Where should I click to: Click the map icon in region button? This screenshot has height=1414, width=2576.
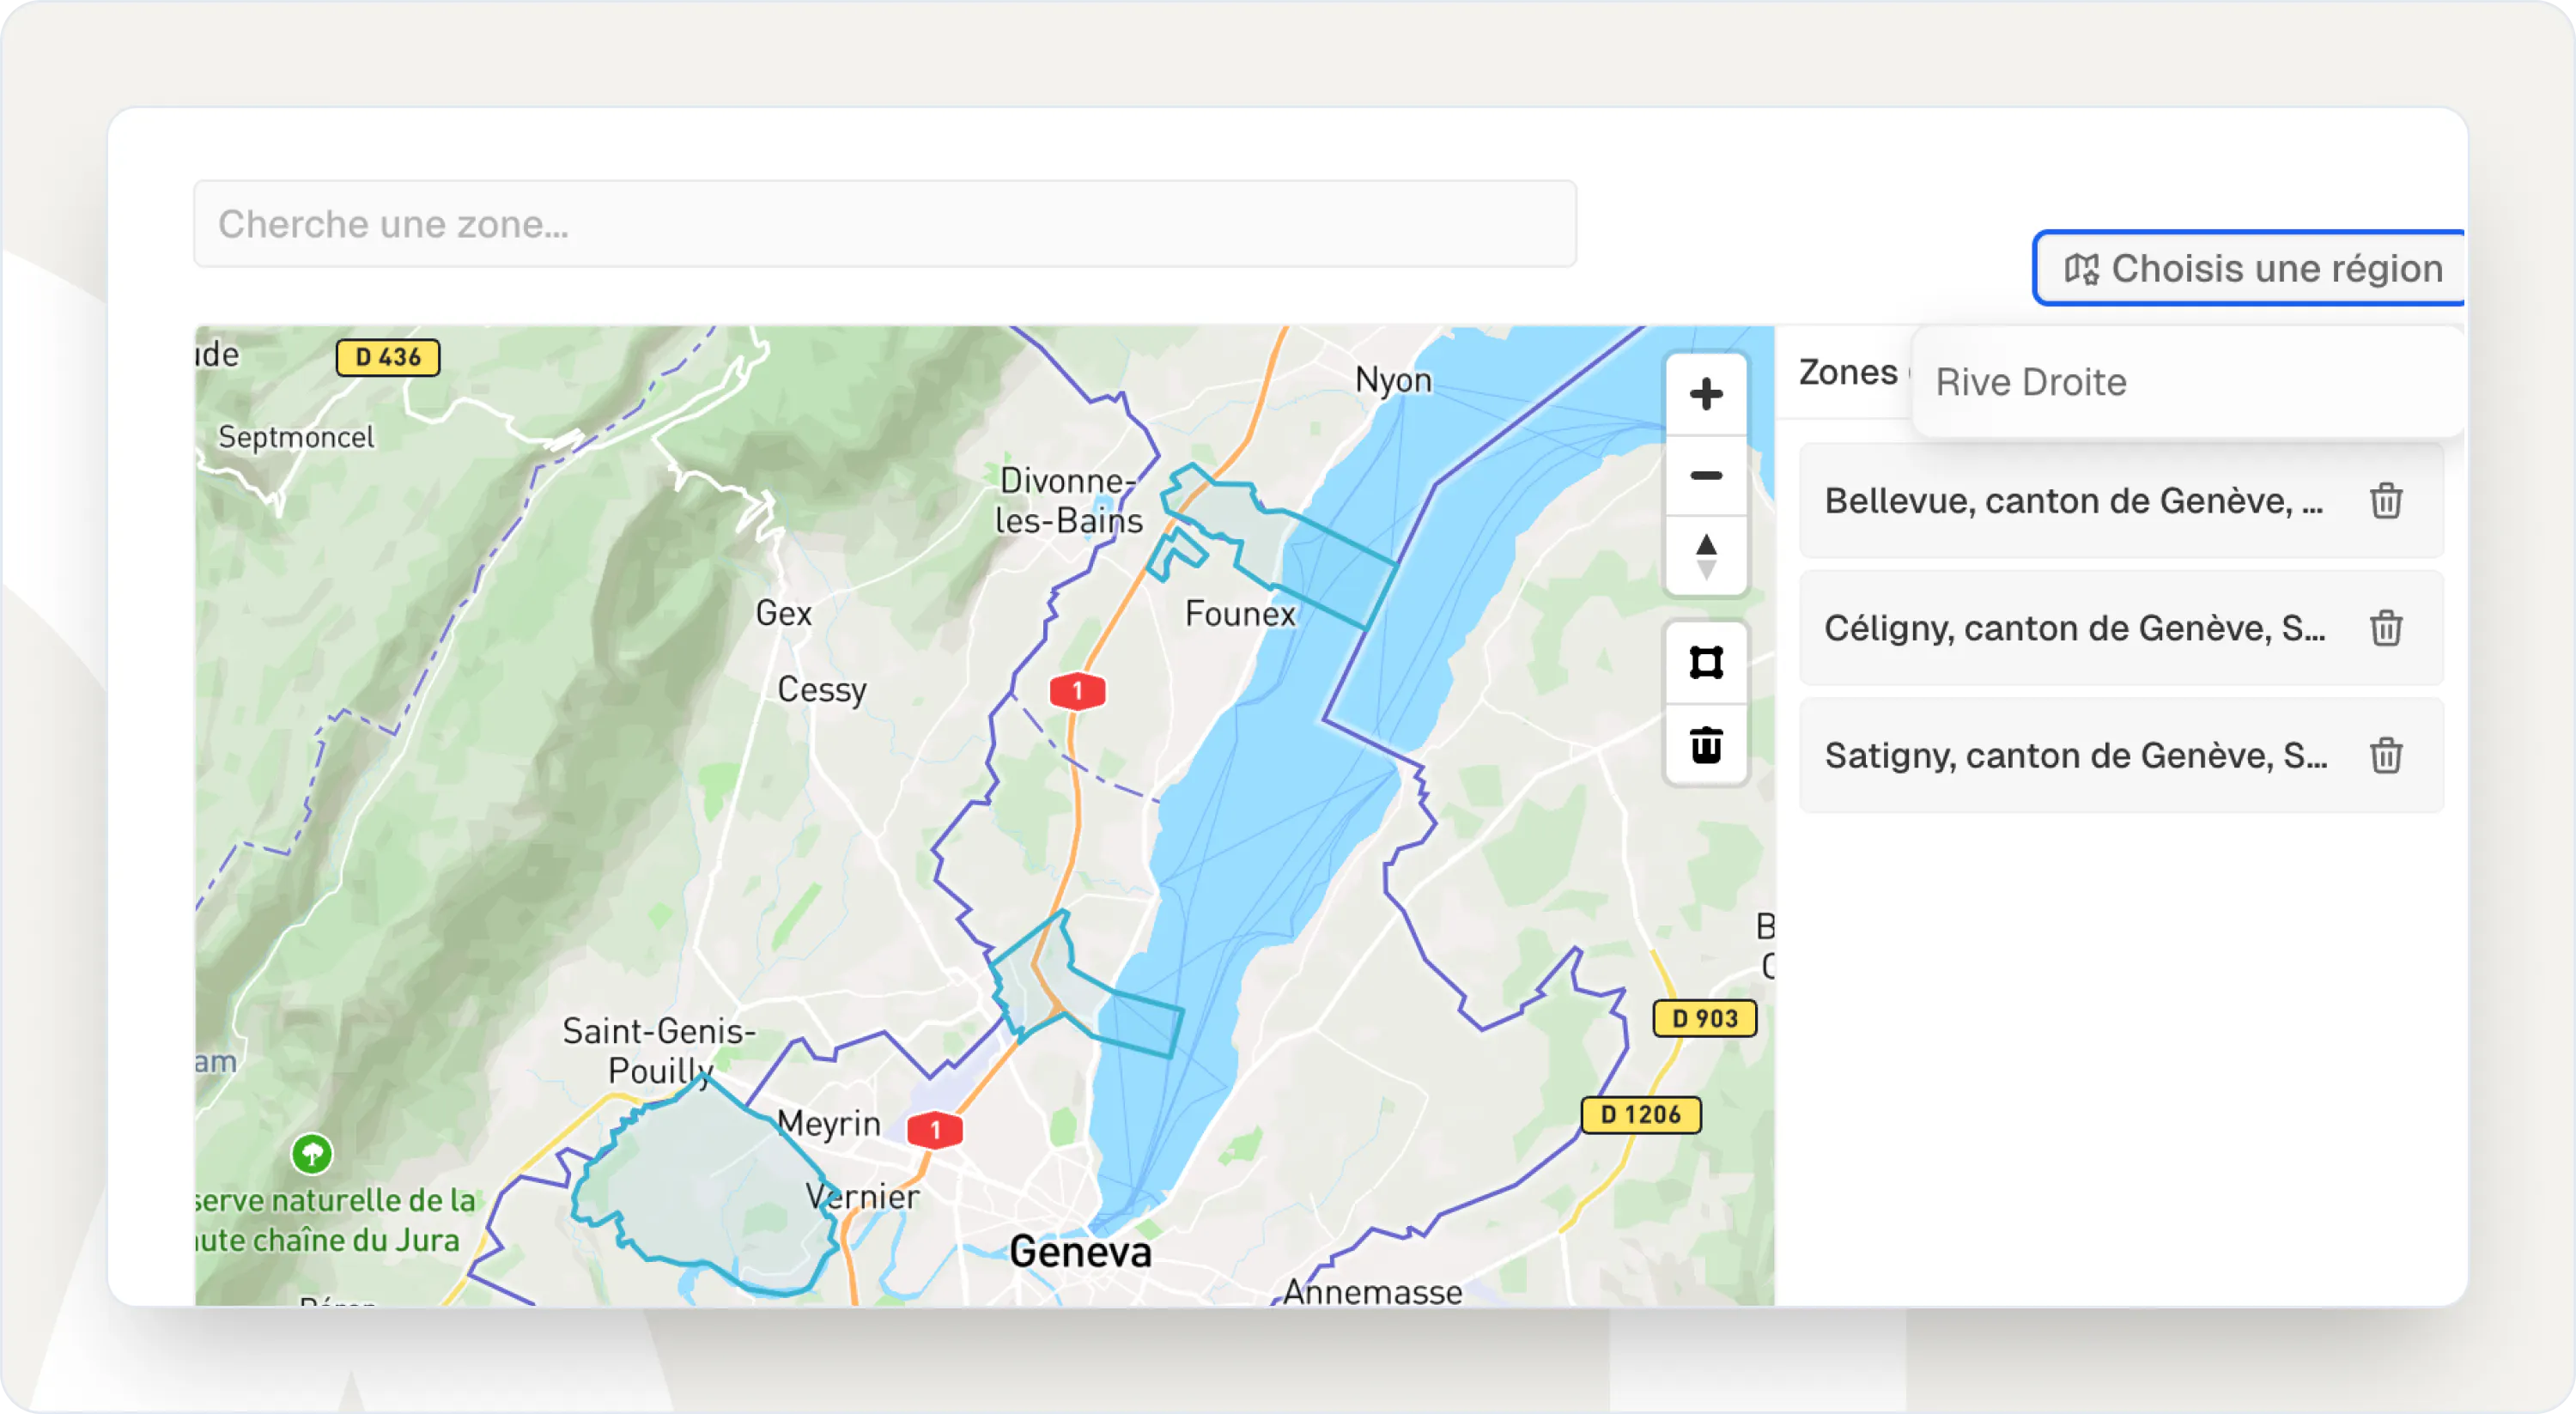coord(2082,269)
